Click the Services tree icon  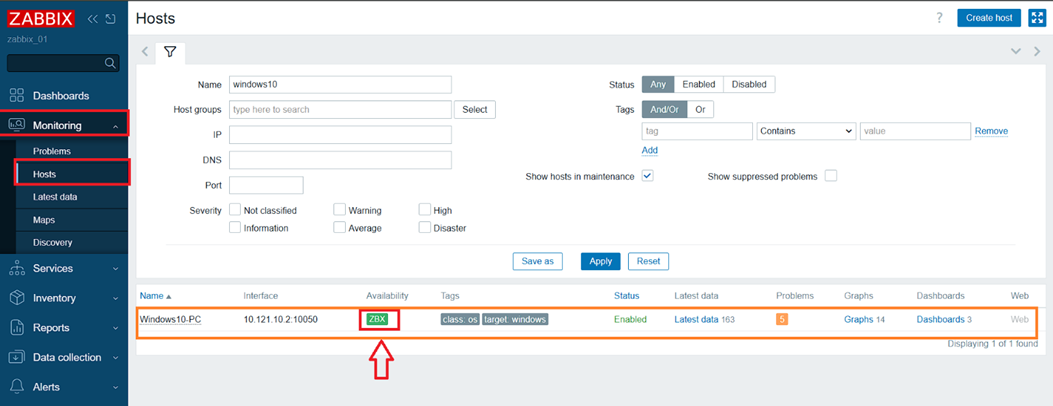[17, 268]
